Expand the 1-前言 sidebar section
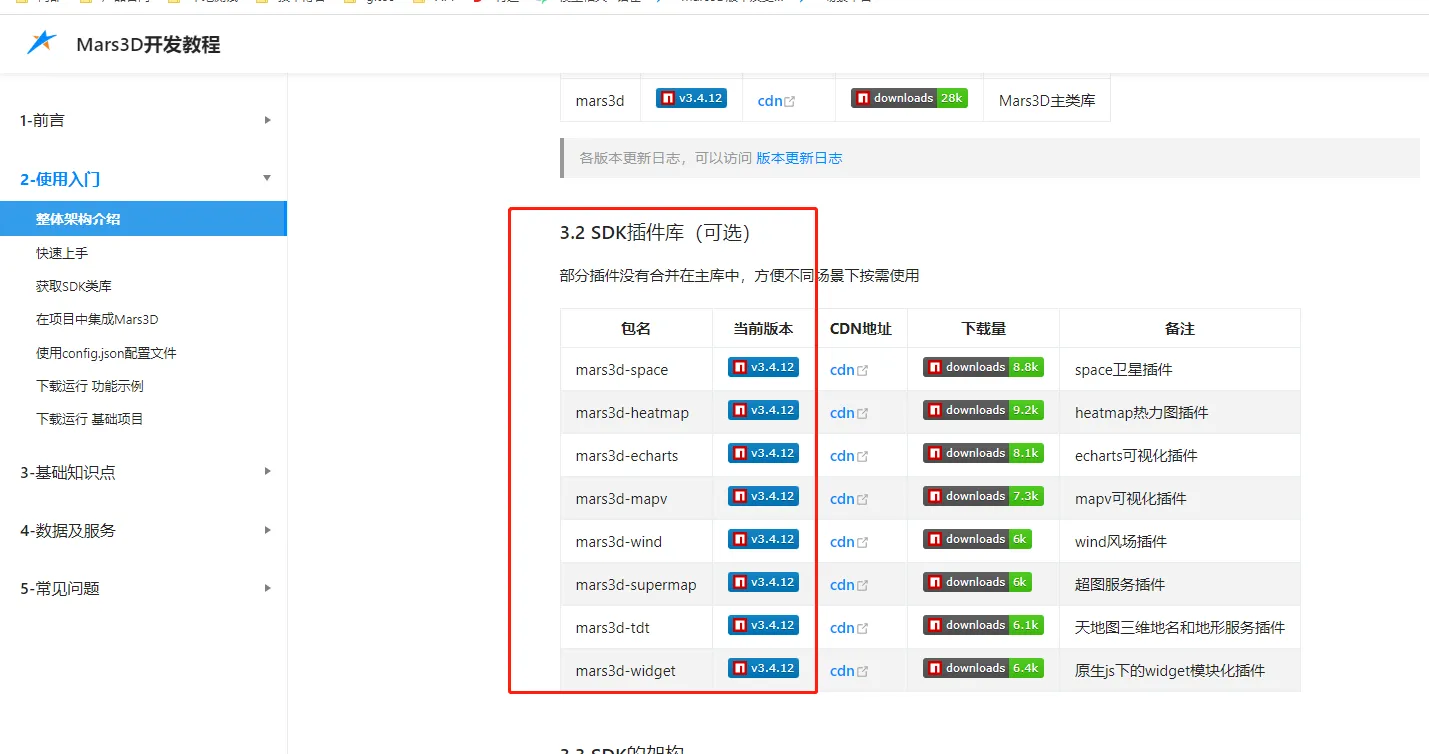Screen dimensions: 1429x754 pos(144,120)
